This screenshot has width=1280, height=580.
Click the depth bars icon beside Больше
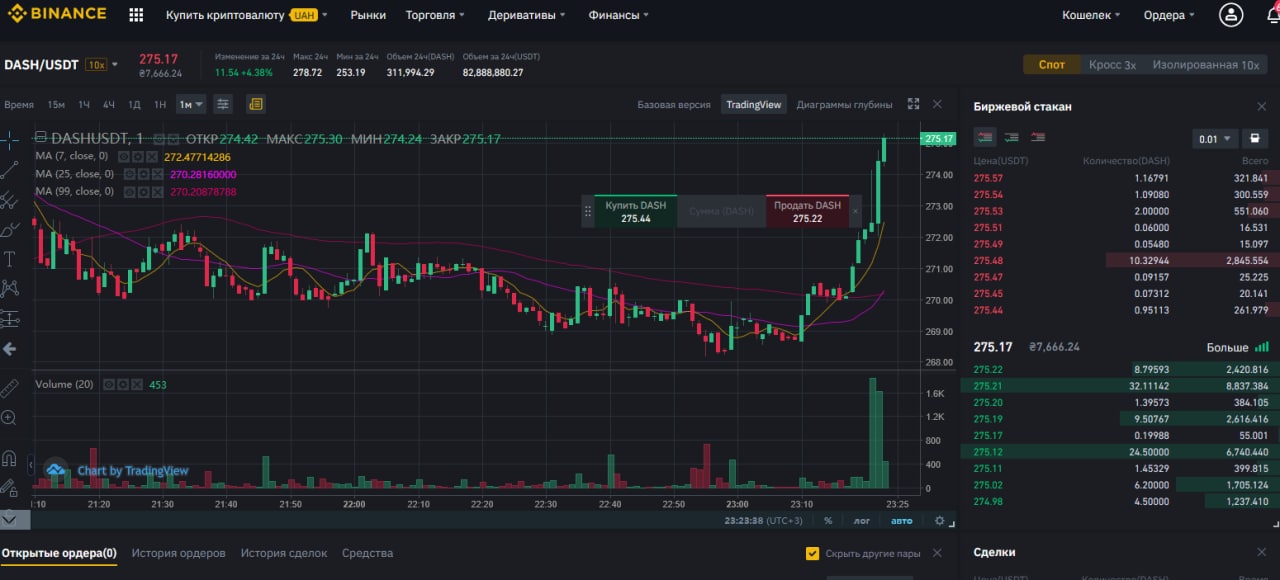click(x=1261, y=347)
